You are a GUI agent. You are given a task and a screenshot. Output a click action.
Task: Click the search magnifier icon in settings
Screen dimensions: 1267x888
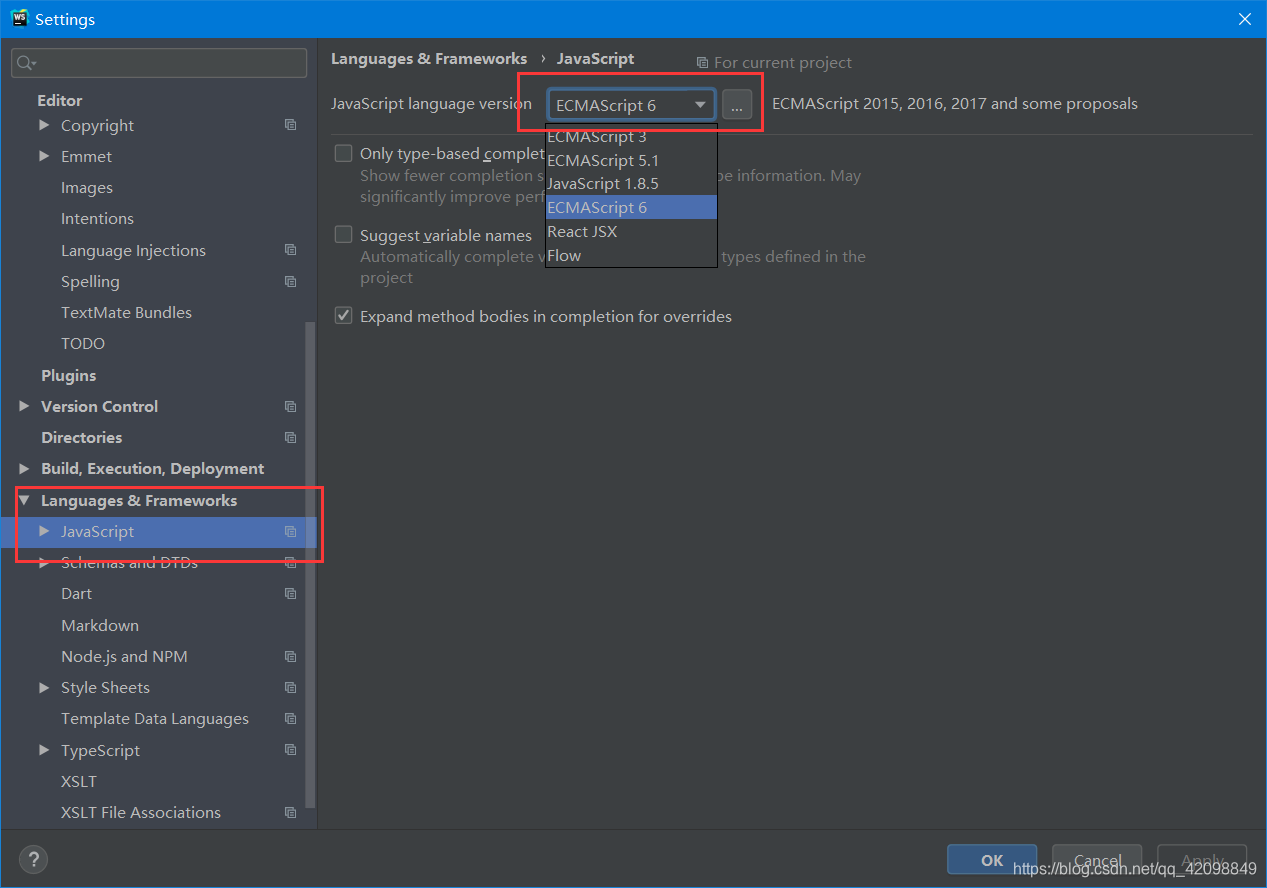pyautogui.click(x=24, y=63)
